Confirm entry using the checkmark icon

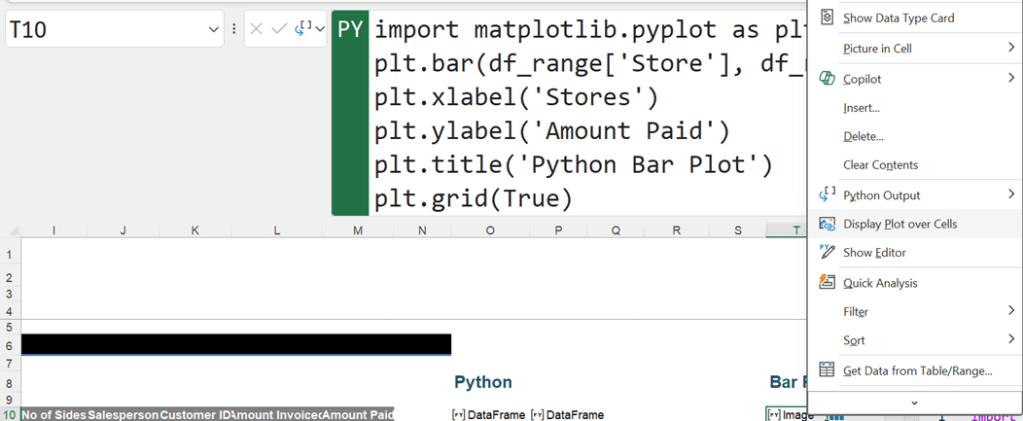tap(279, 30)
